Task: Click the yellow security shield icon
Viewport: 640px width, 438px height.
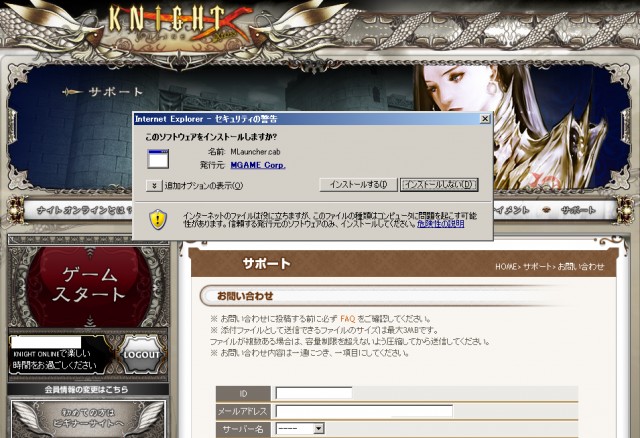Action: 158,220
